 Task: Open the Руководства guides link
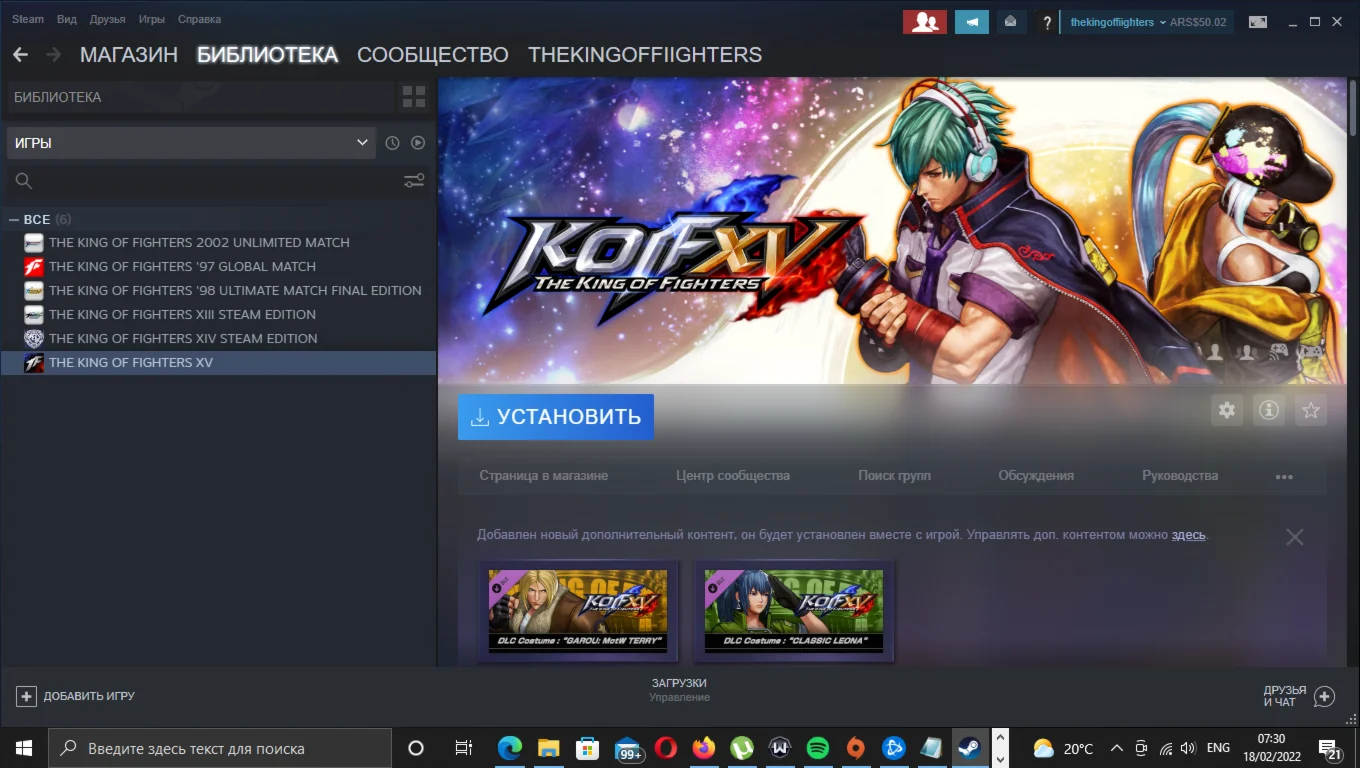tap(1180, 476)
